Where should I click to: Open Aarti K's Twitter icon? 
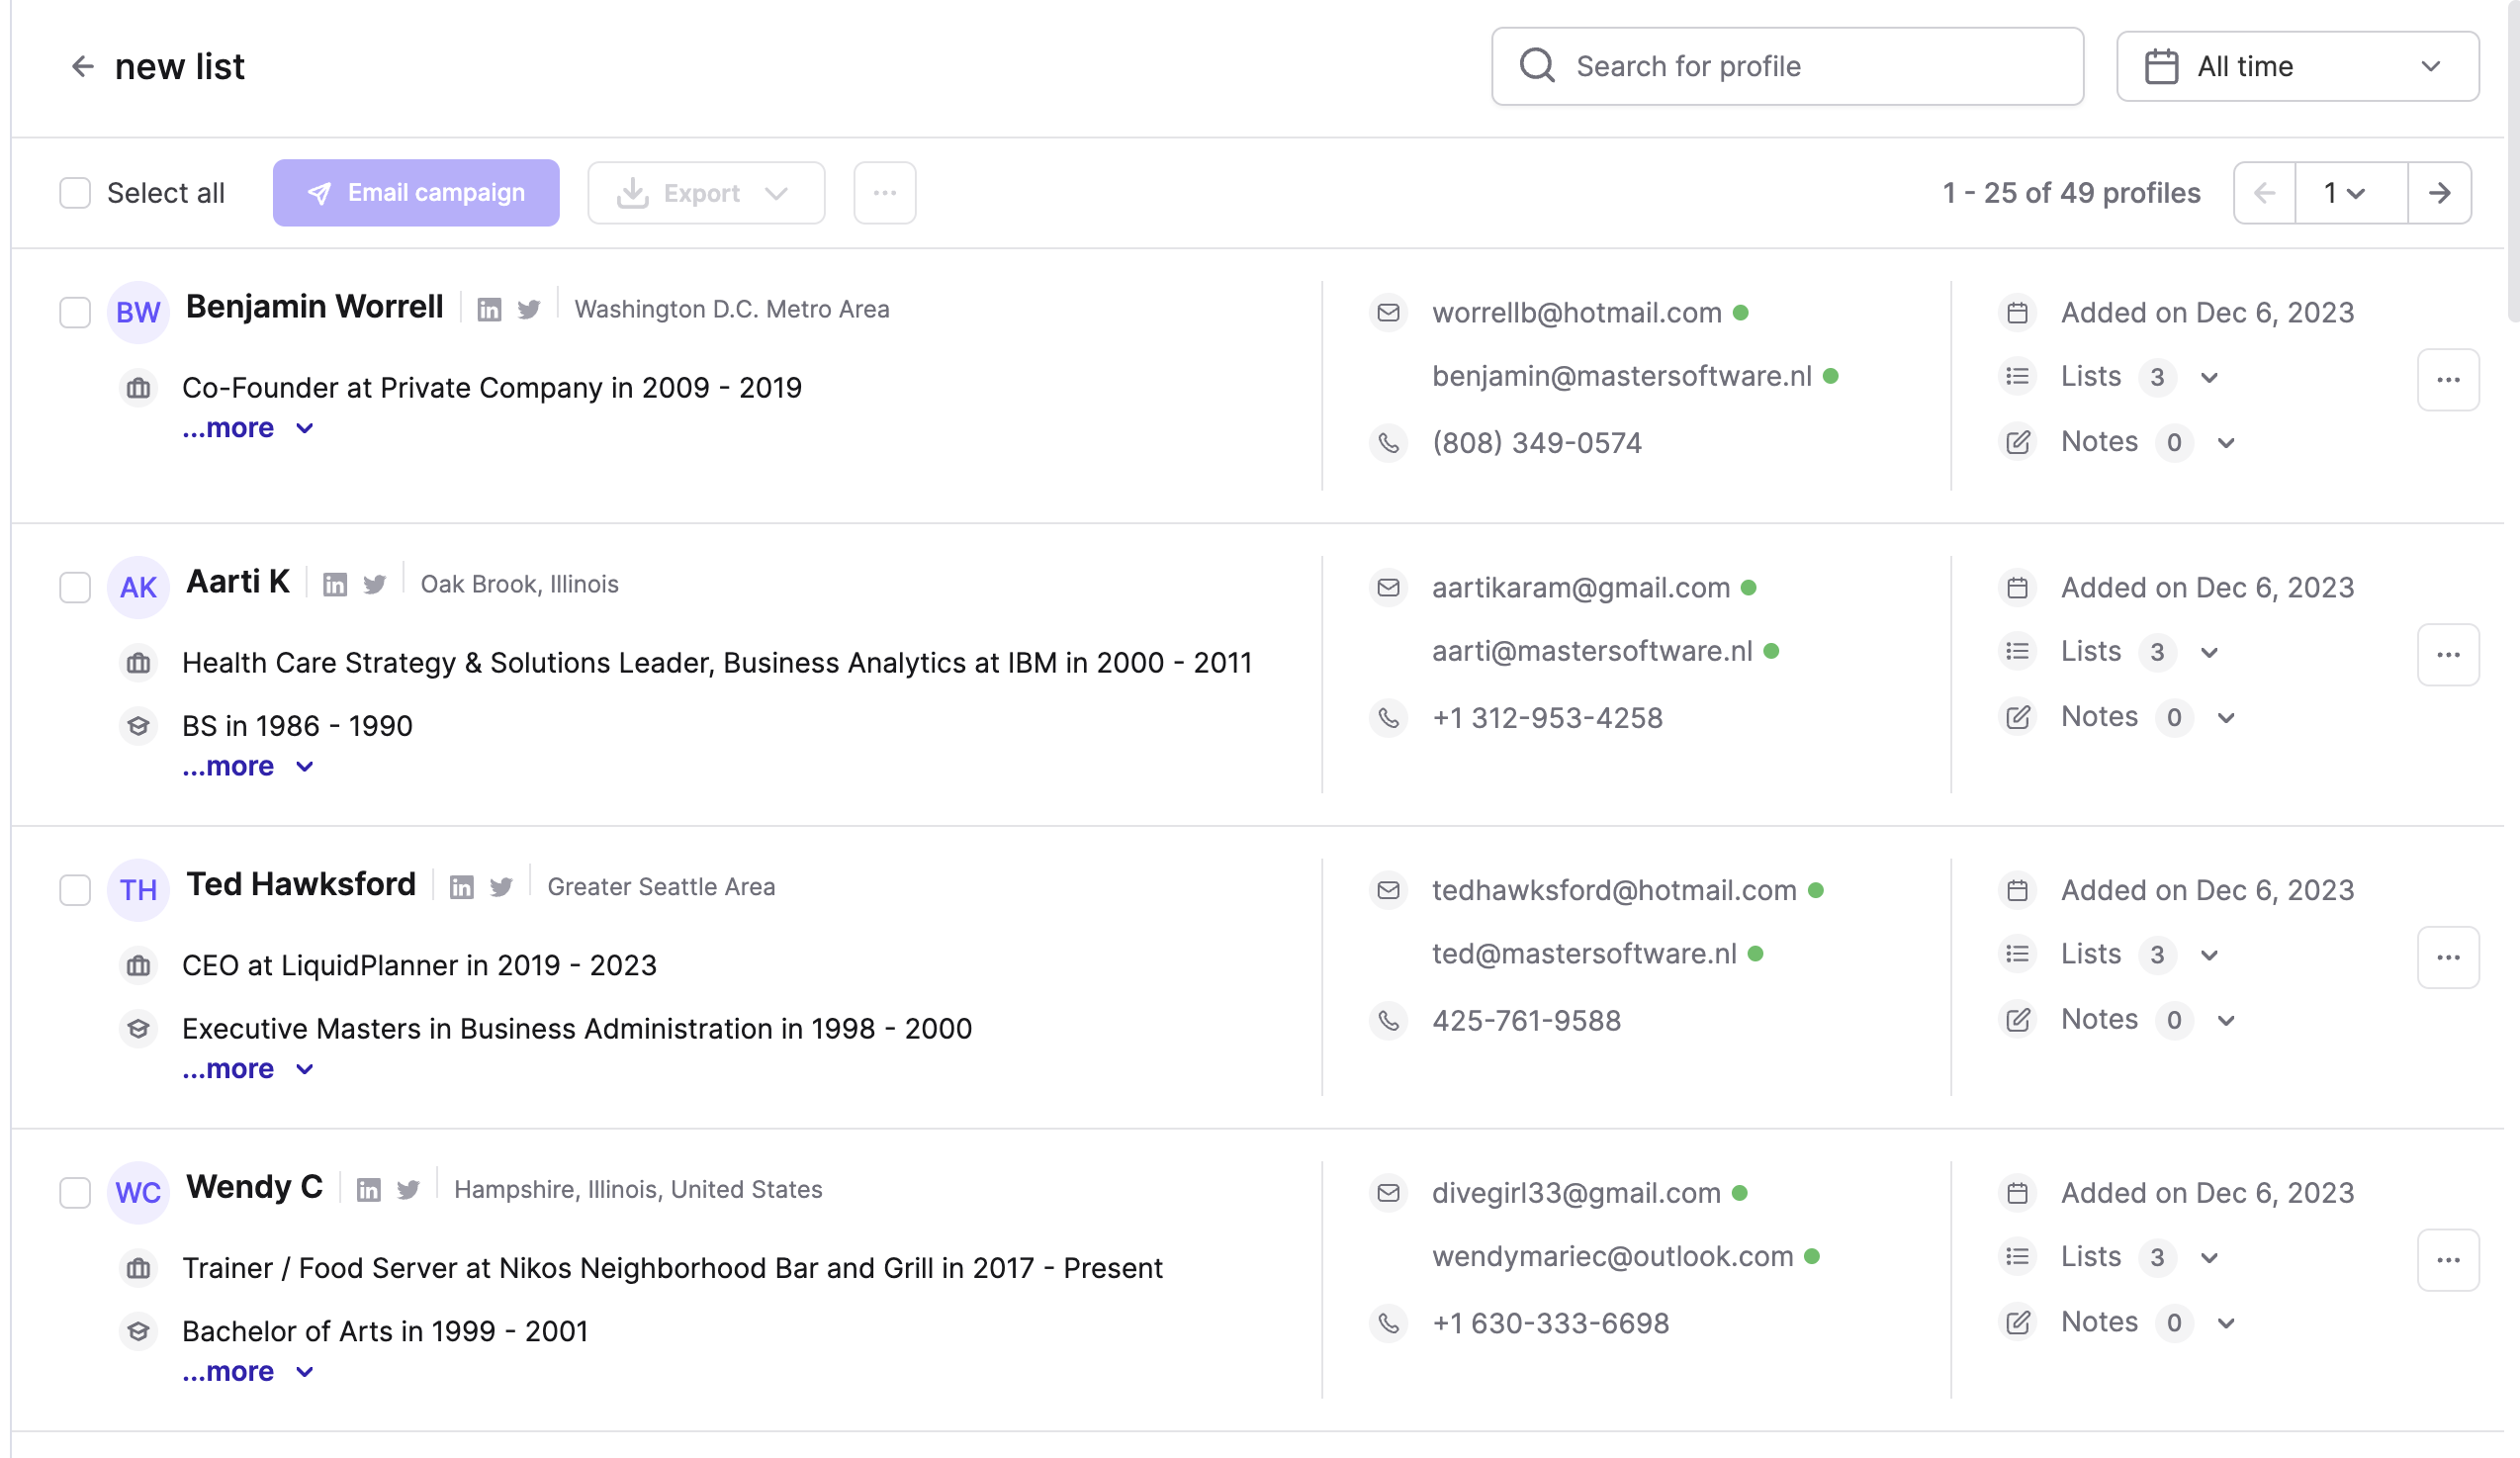(x=375, y=585)
